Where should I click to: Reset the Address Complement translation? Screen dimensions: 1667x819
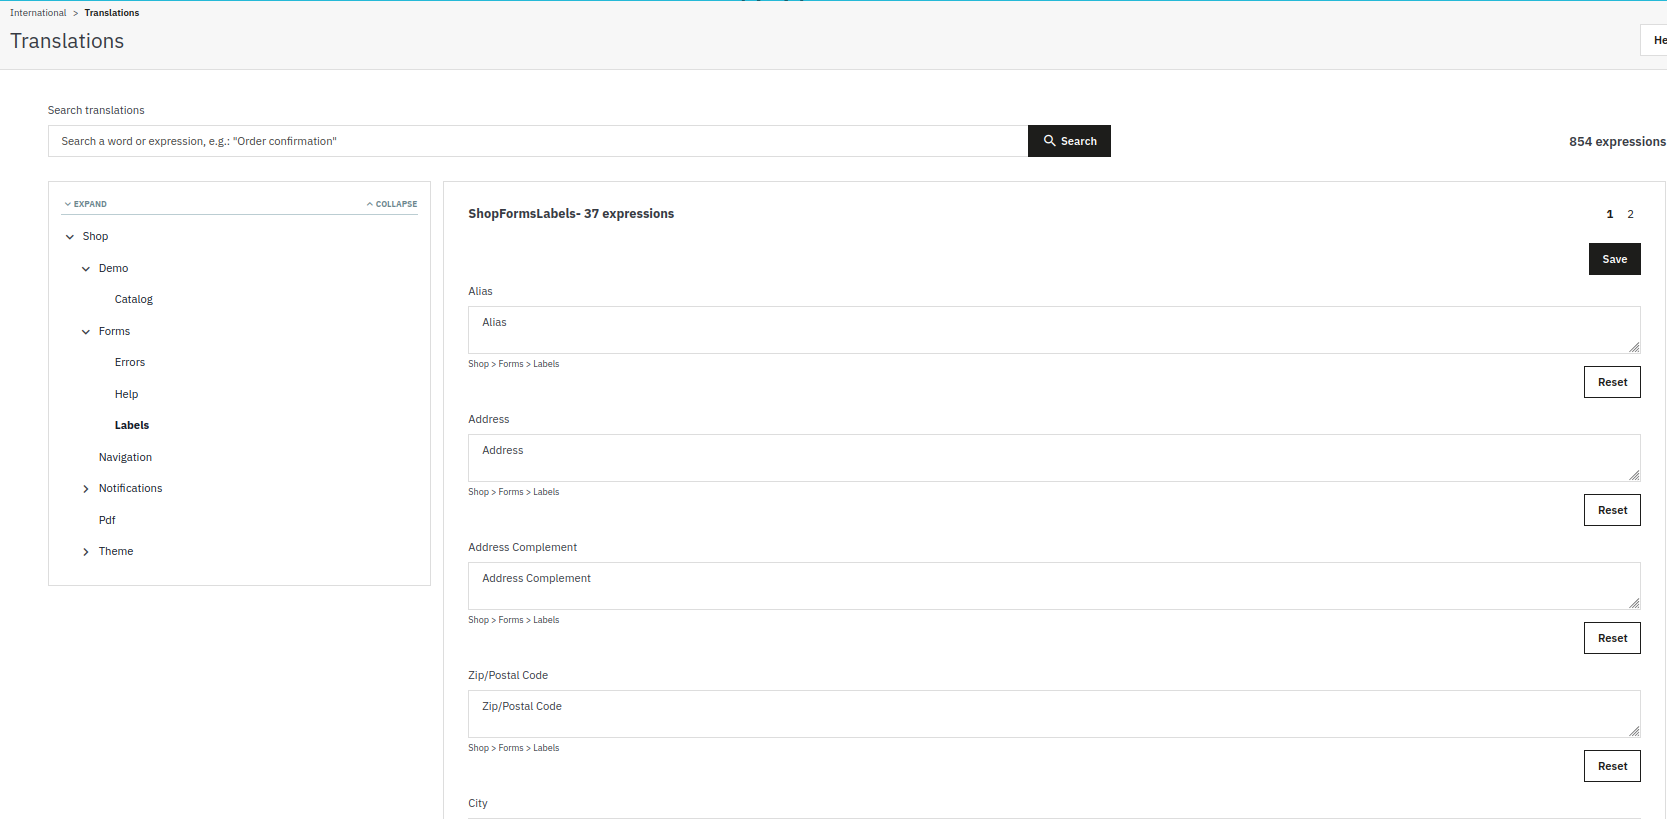pyautogui.click(x=1612, y=638)
